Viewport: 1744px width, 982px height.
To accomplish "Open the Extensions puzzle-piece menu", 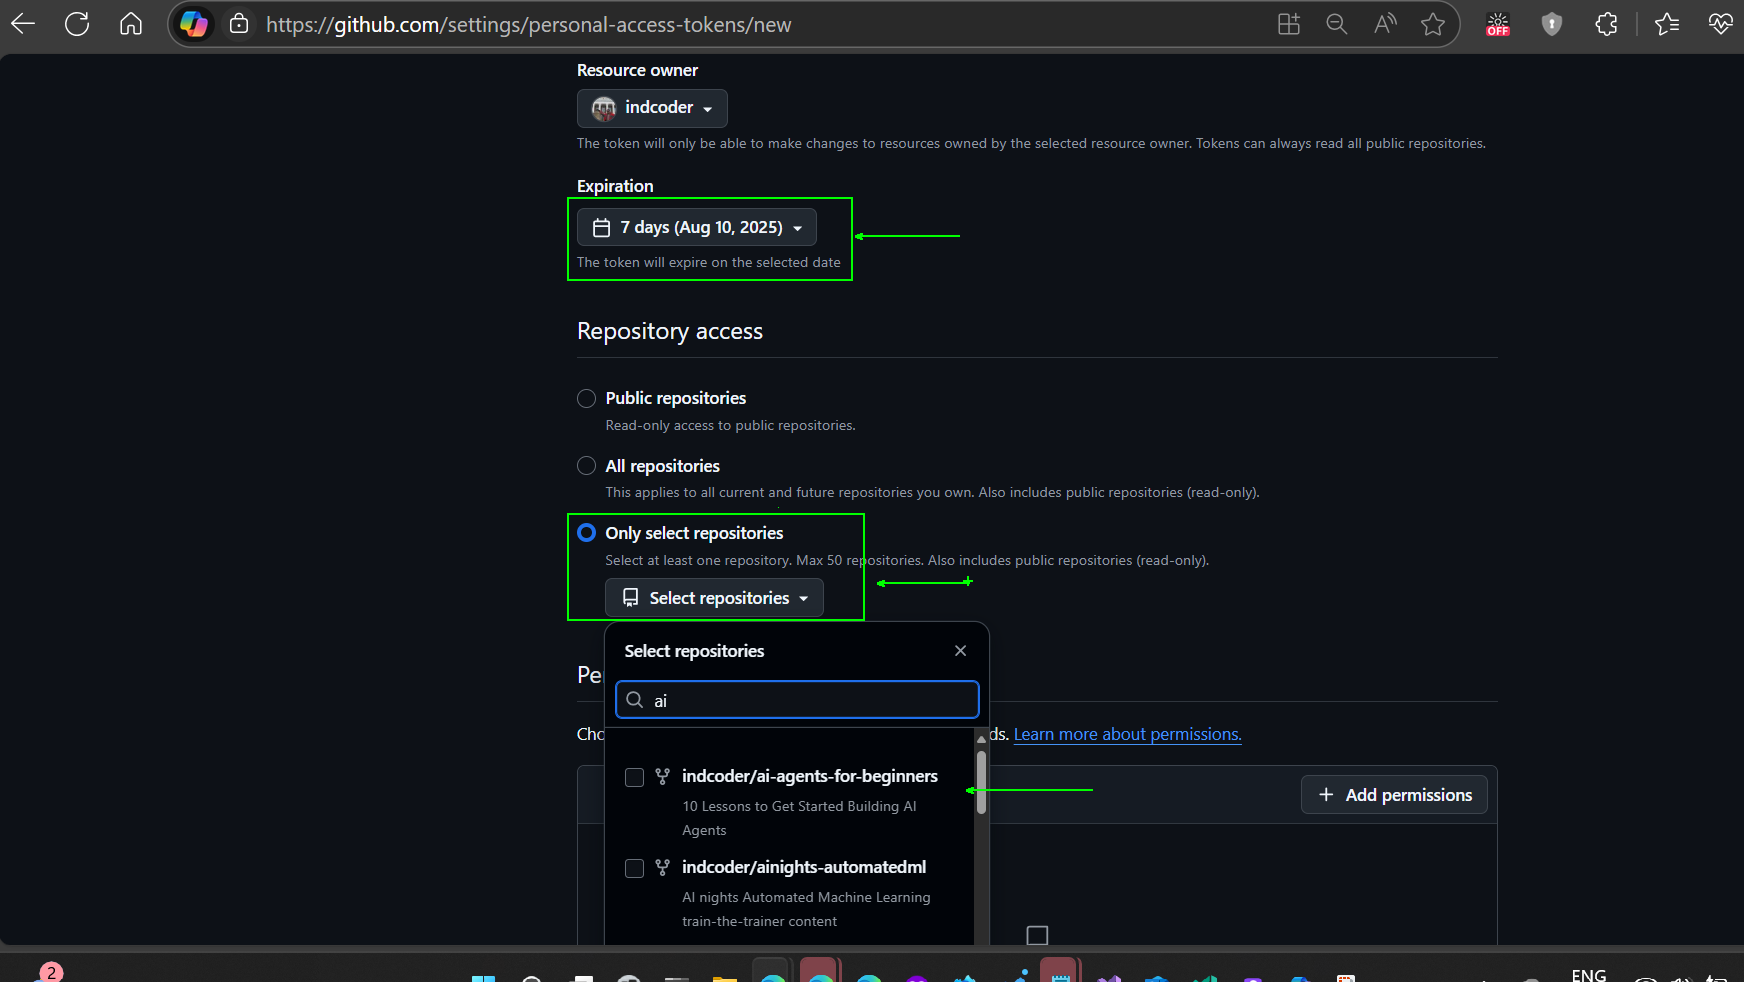I will click(1605, 24).
